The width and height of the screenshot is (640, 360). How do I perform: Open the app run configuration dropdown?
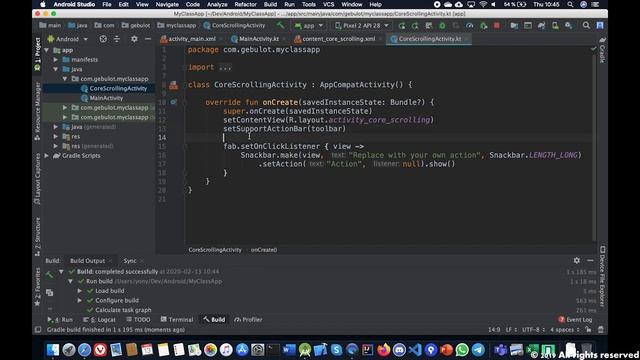click(309, 26)
